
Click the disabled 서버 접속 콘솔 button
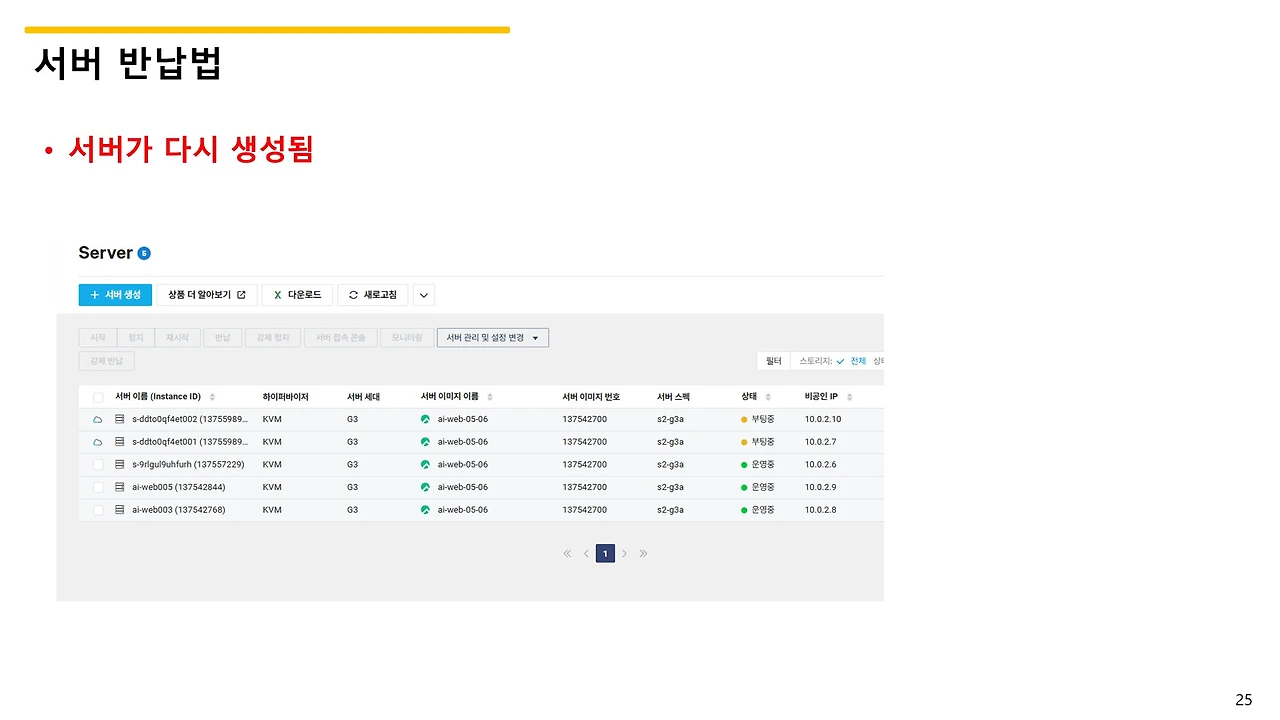pos(340,338)
